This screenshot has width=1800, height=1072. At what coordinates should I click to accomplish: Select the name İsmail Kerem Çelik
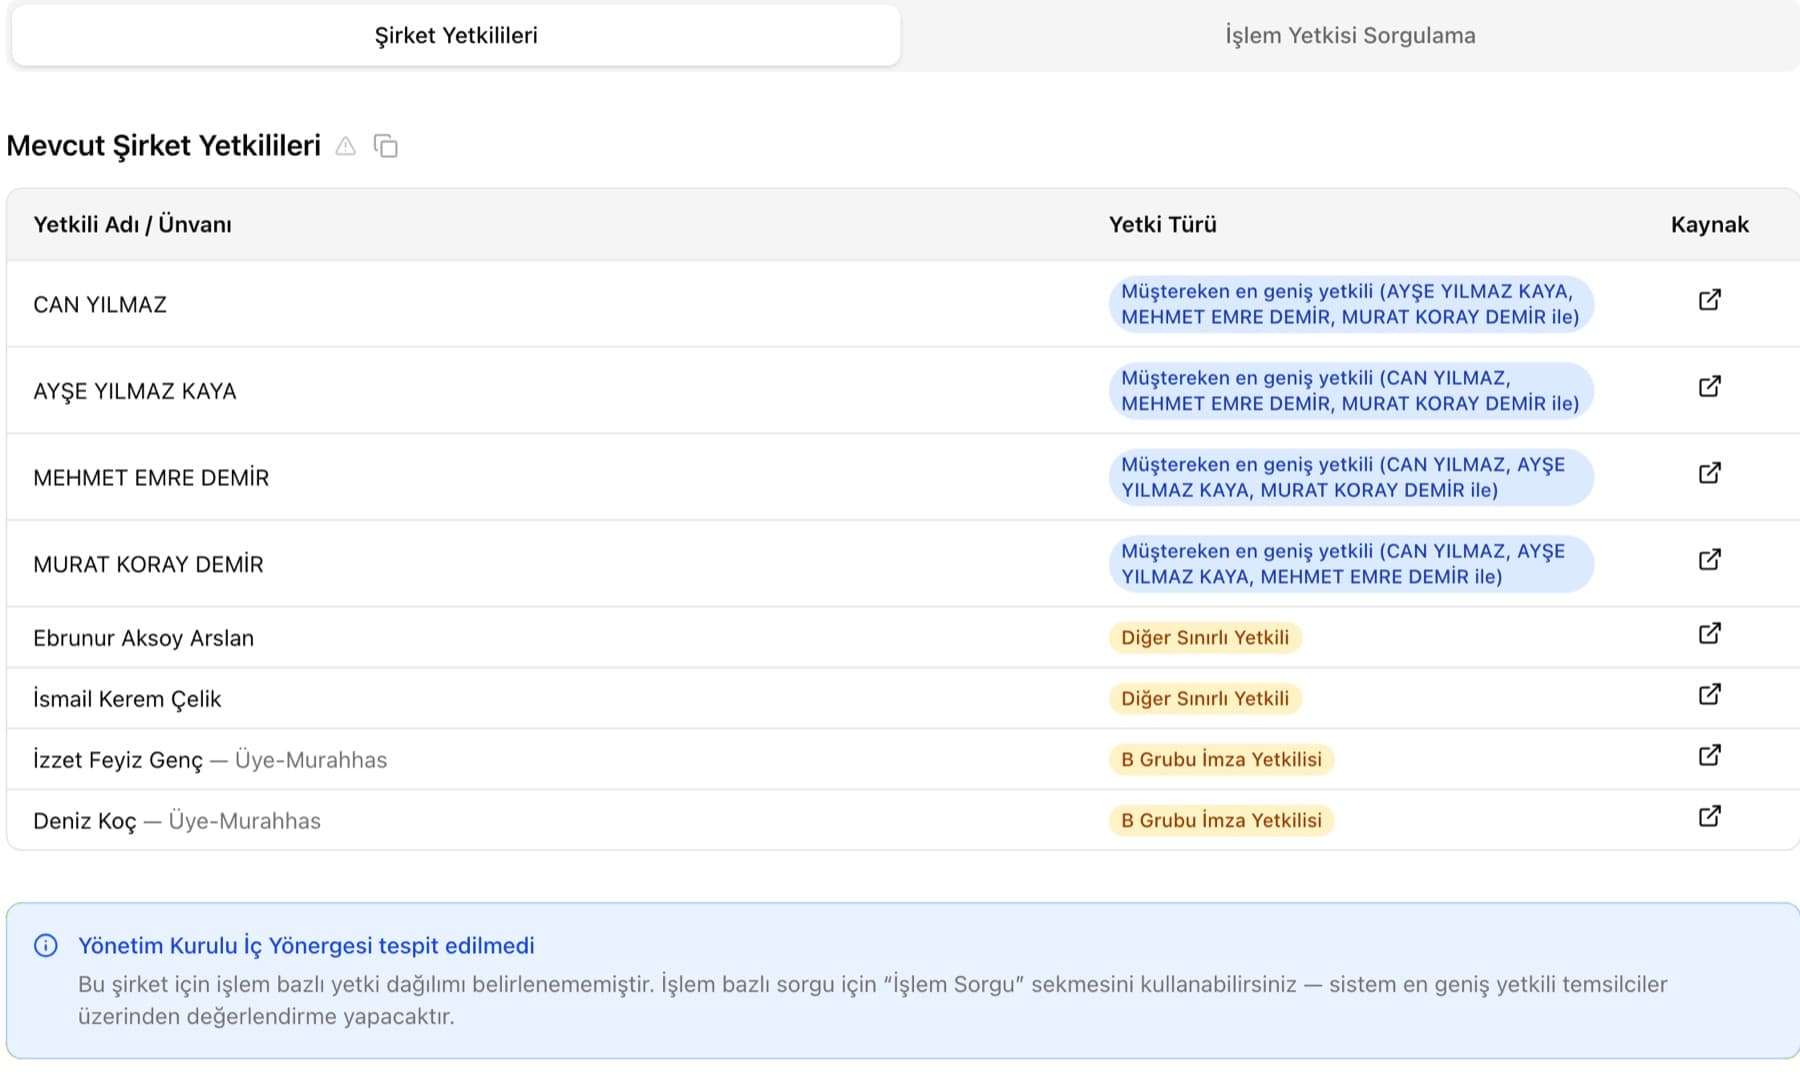click(127, 699)
